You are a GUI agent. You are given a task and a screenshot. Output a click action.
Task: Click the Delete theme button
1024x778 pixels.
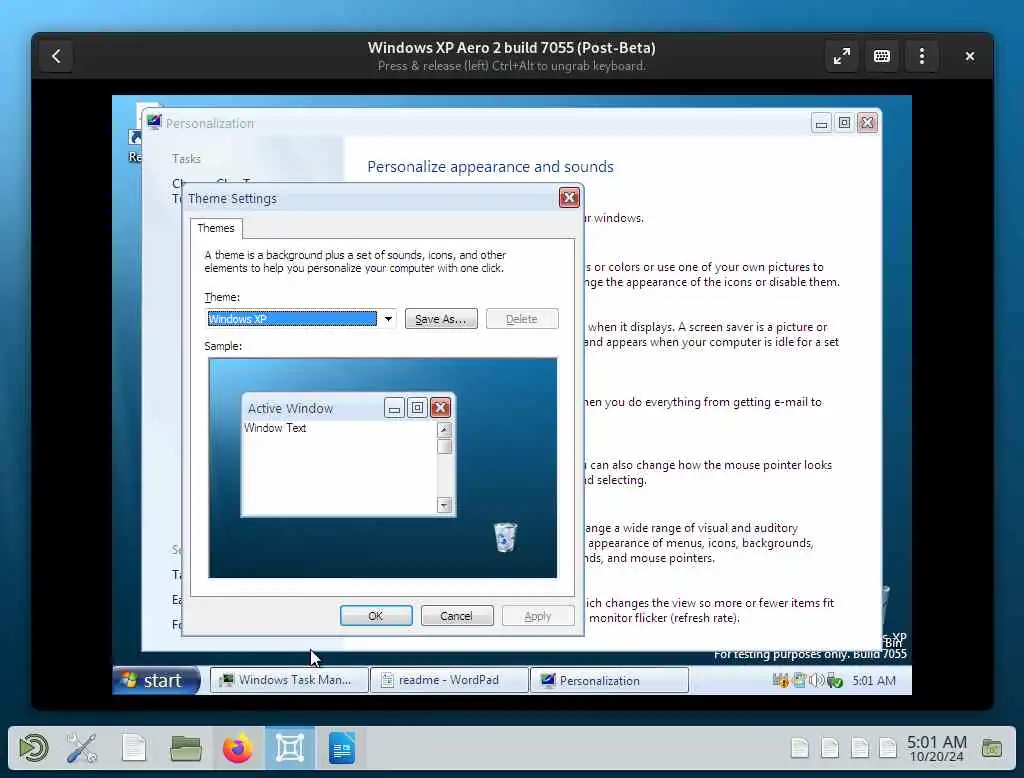coord(522,319)
